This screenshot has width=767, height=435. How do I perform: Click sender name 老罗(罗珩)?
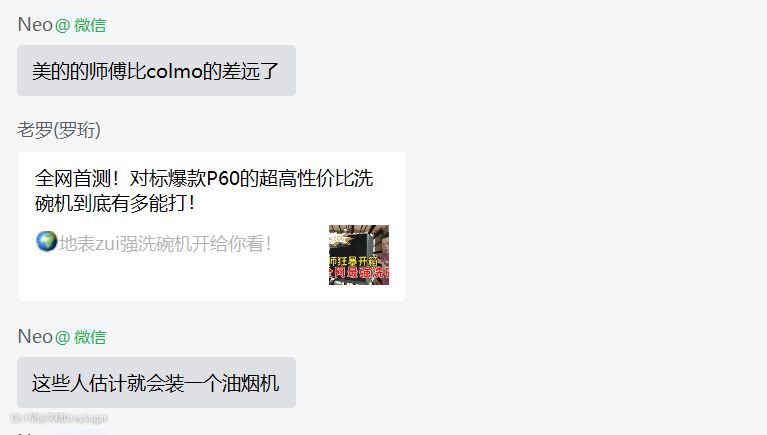(59, 130)
